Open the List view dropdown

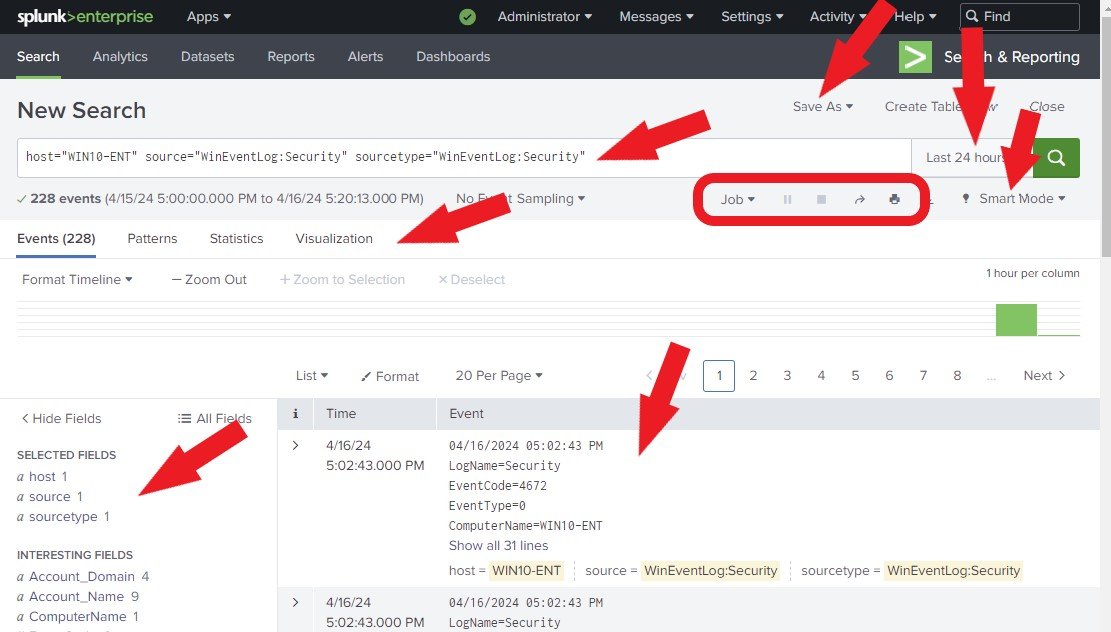(312, 376)
